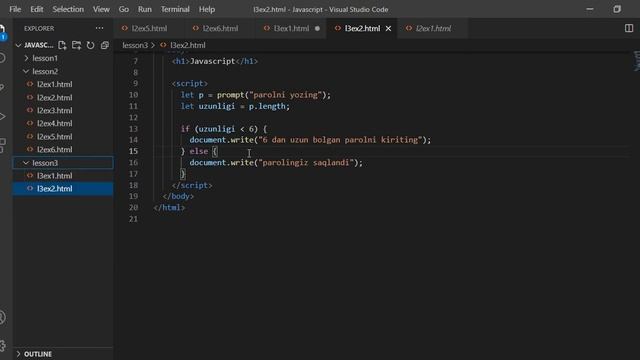The image size is (640, 360).
Task: Switch to the l2ex6.html editor tab
Action: pos(220,28)
